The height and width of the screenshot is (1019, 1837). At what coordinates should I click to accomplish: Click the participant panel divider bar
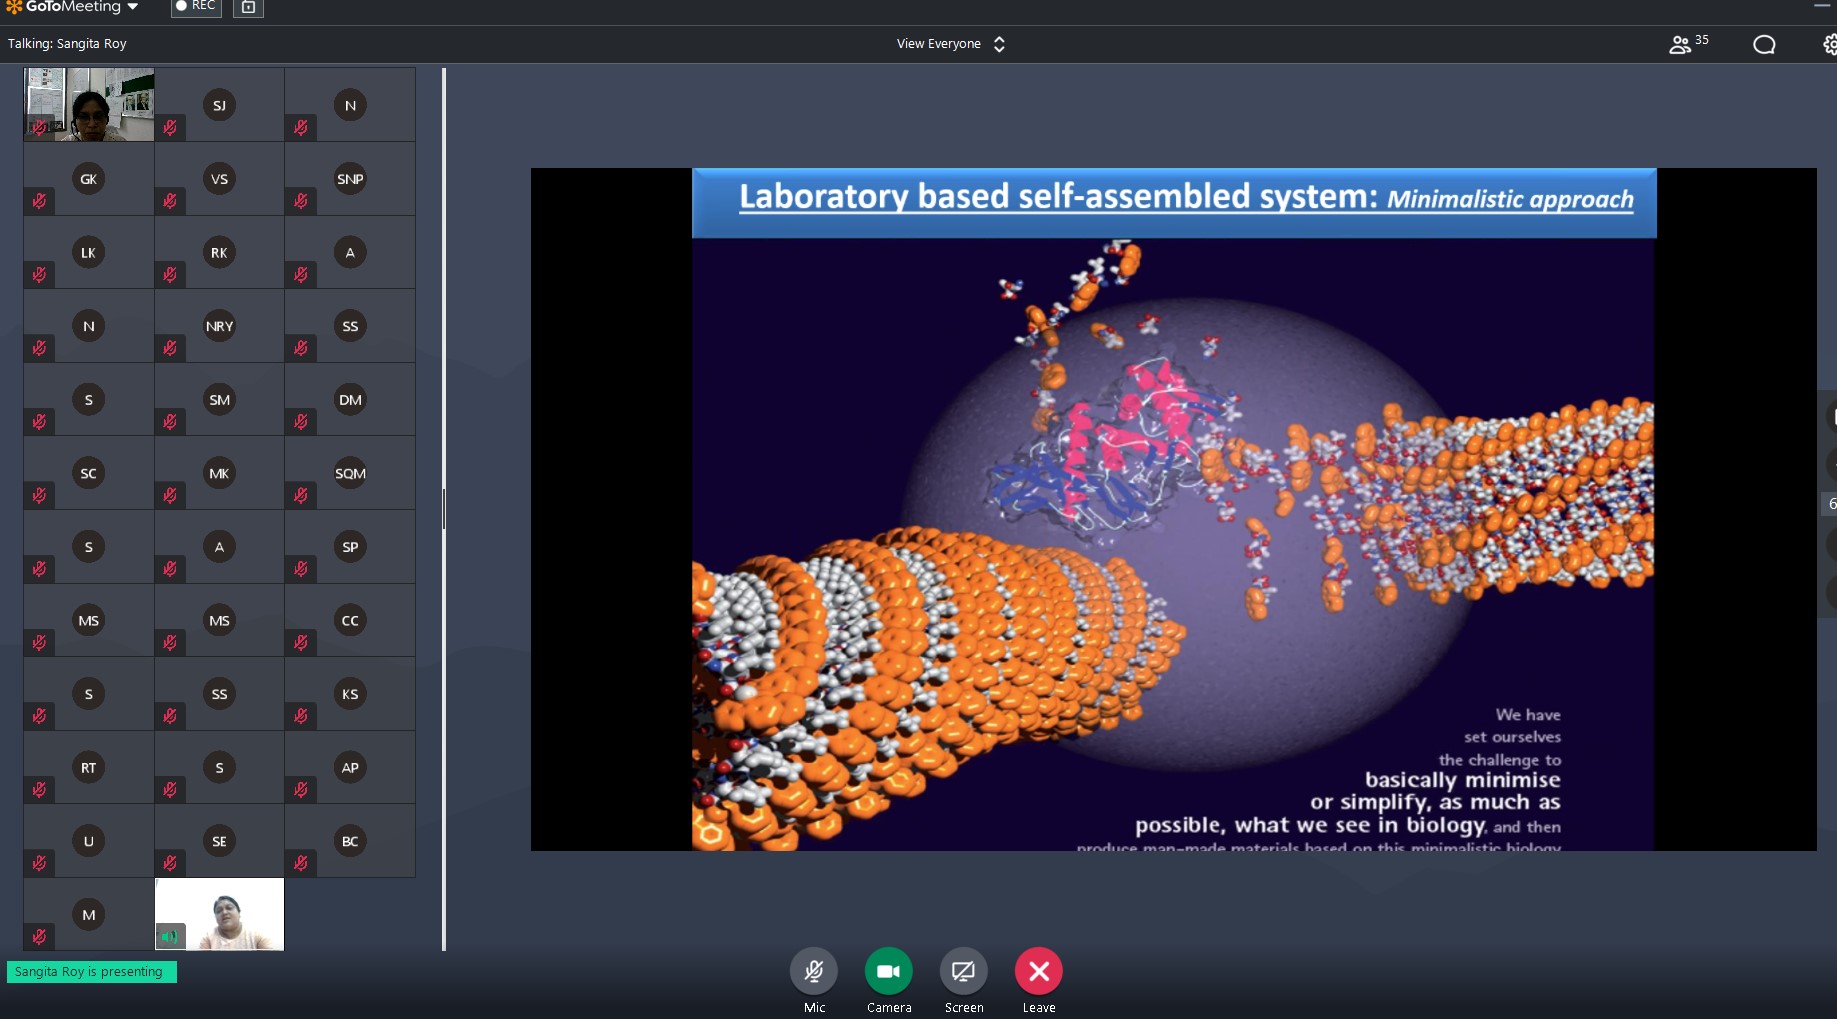click(x=443, y=509)
